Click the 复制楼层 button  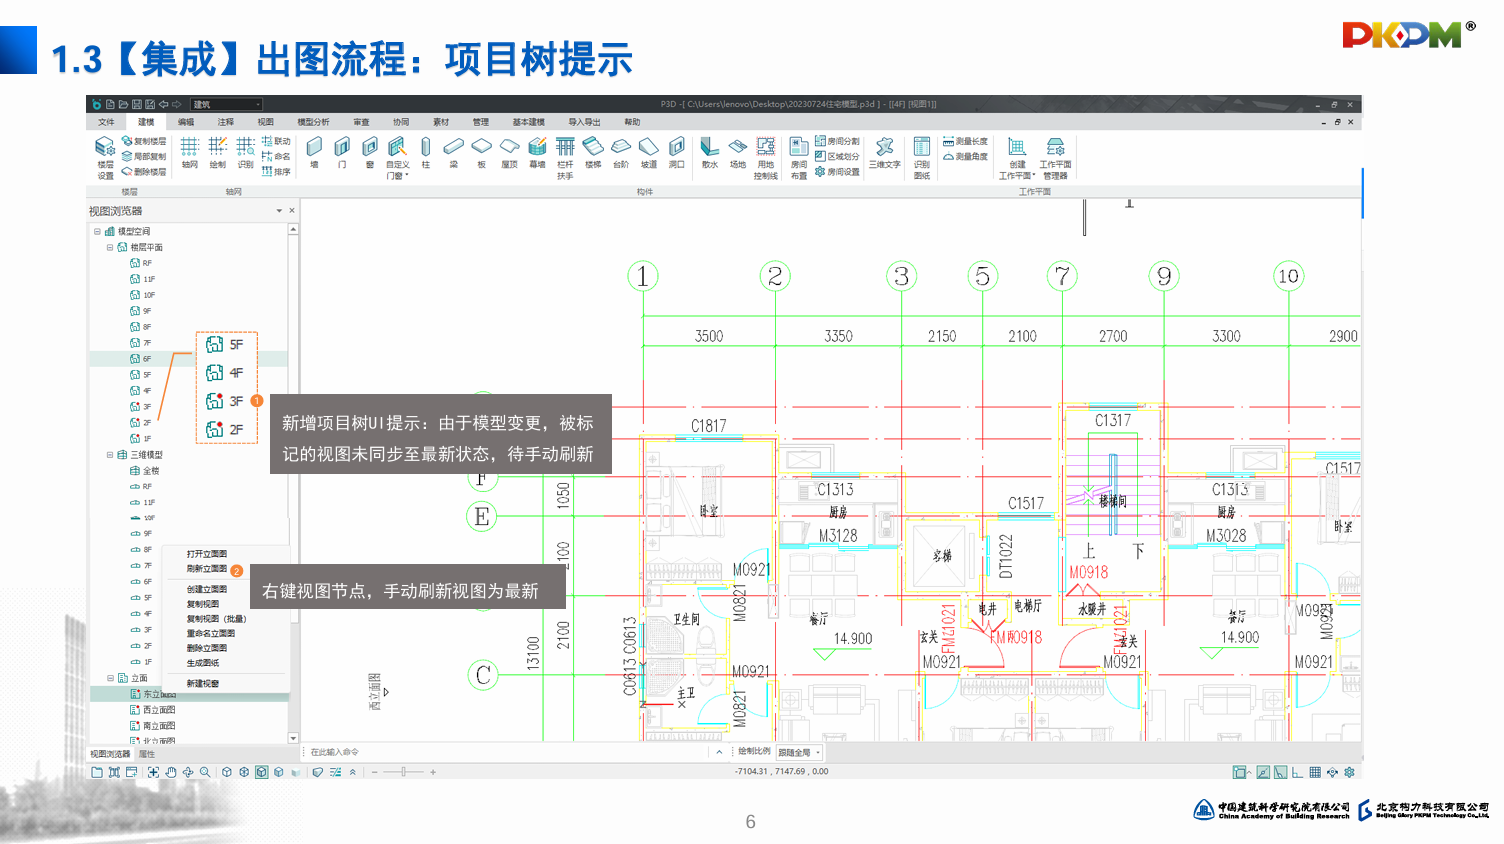click(x=144, y=141)
